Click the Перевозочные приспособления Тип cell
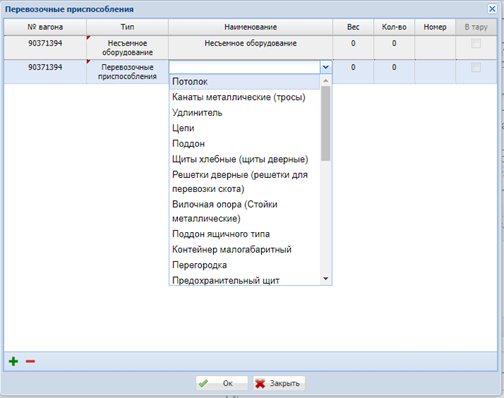 pos(127,72)
